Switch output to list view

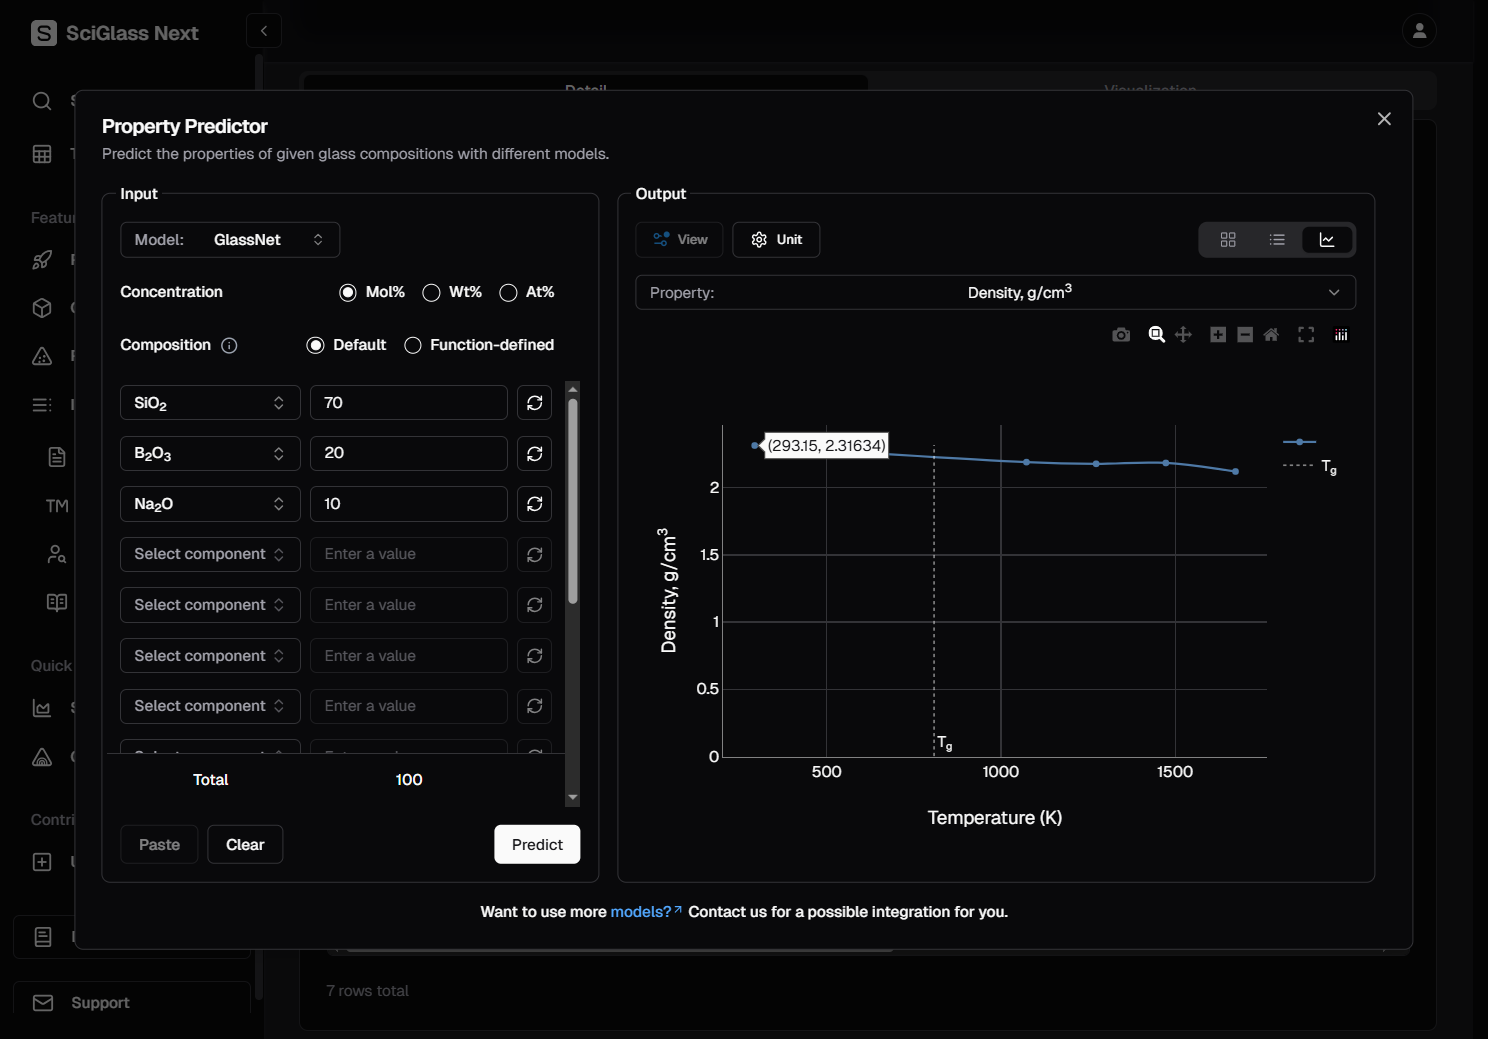click(x=1277, y=240)
